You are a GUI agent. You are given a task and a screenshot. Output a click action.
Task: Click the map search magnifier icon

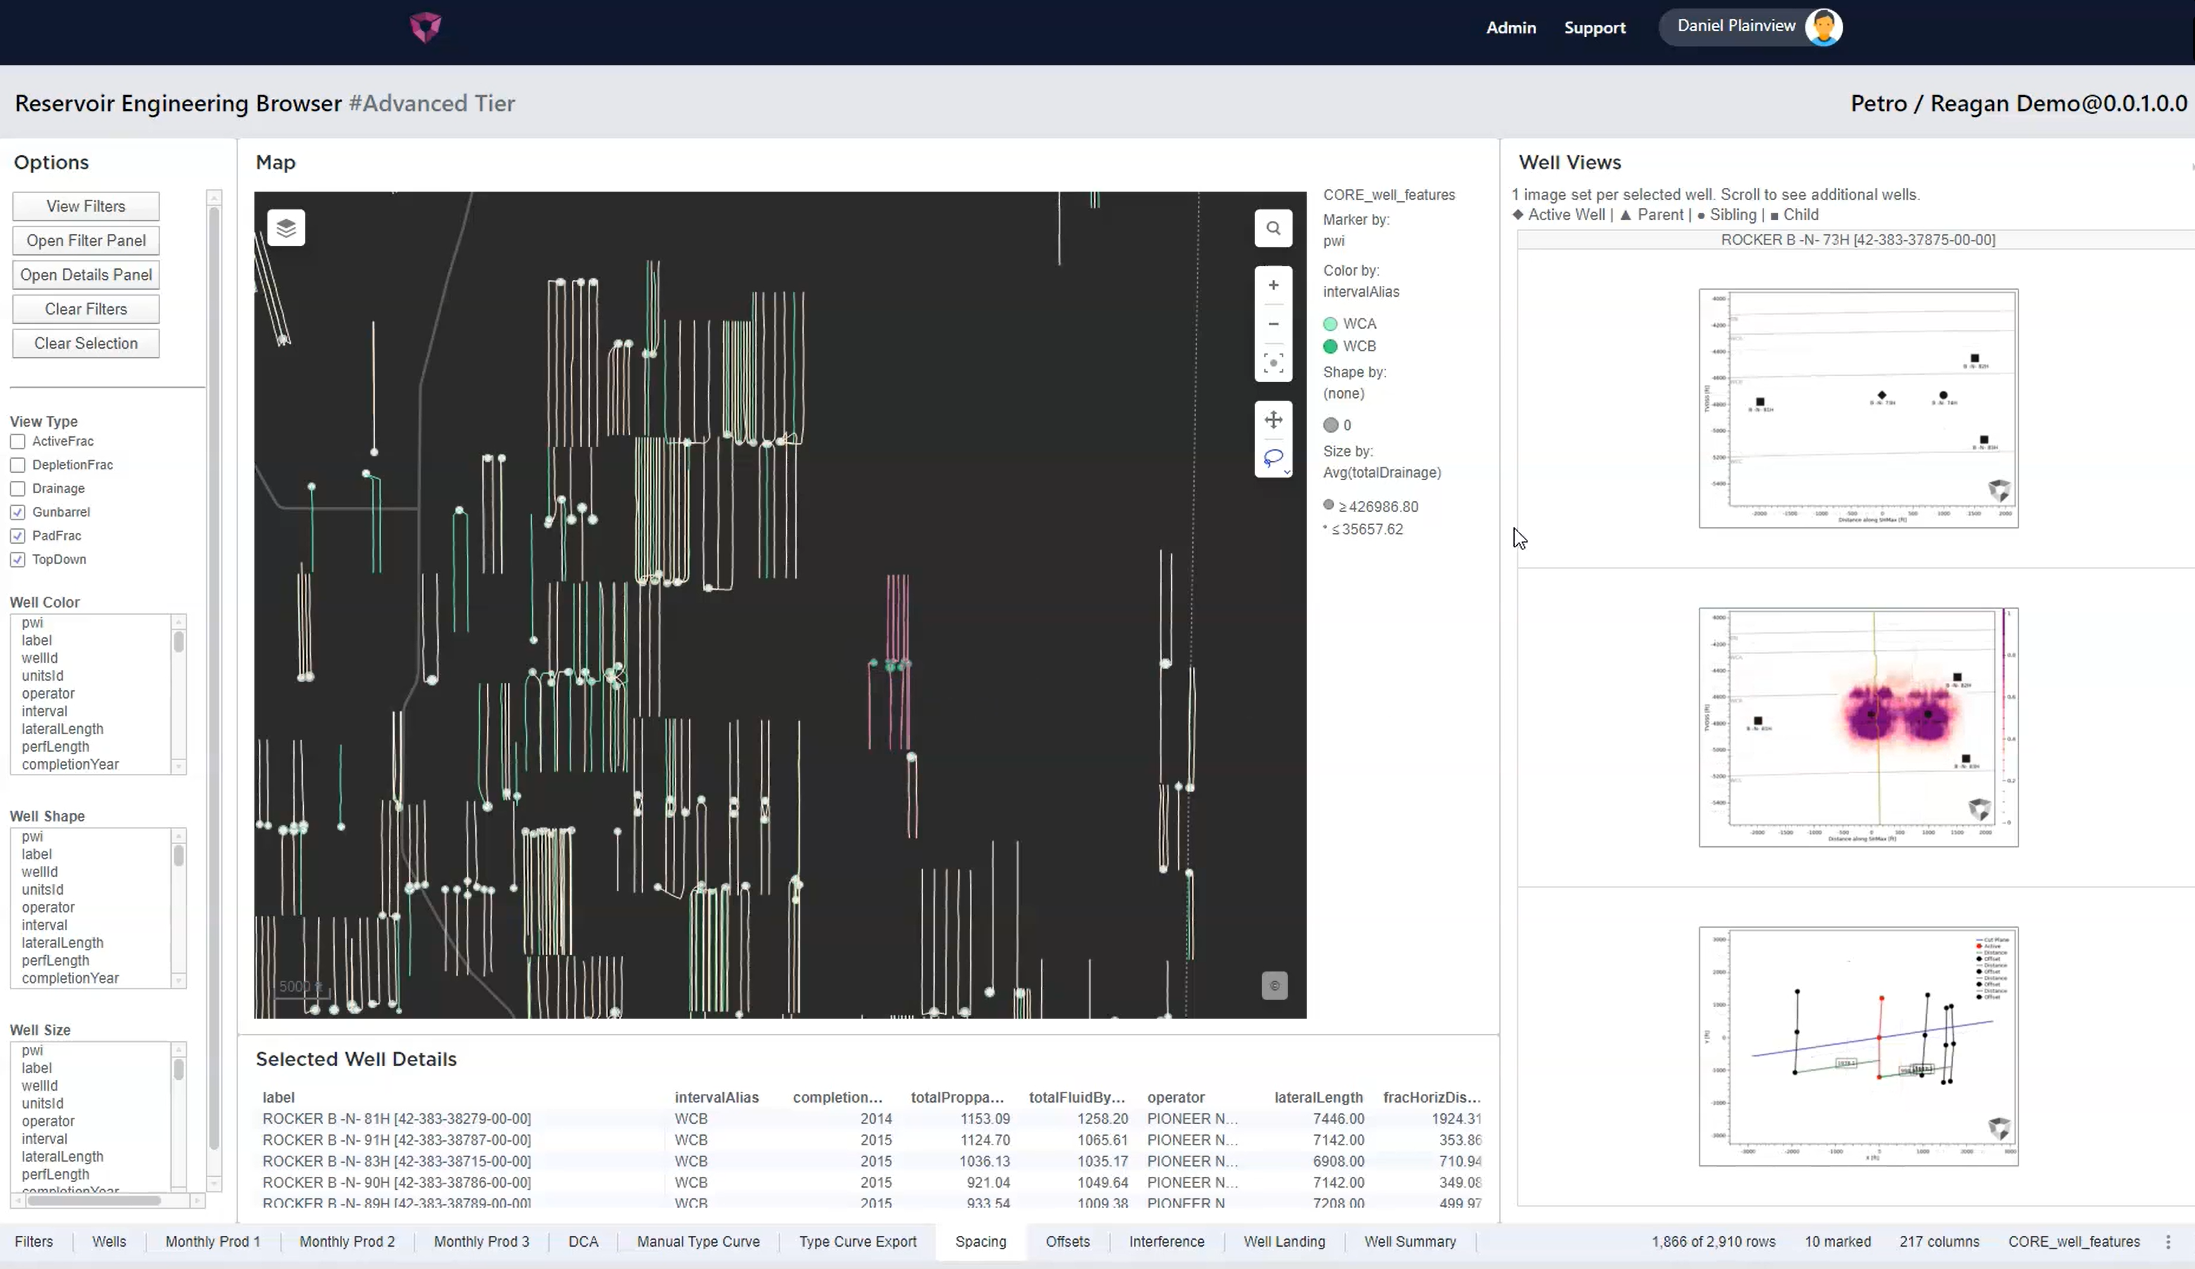(1273, 229)
